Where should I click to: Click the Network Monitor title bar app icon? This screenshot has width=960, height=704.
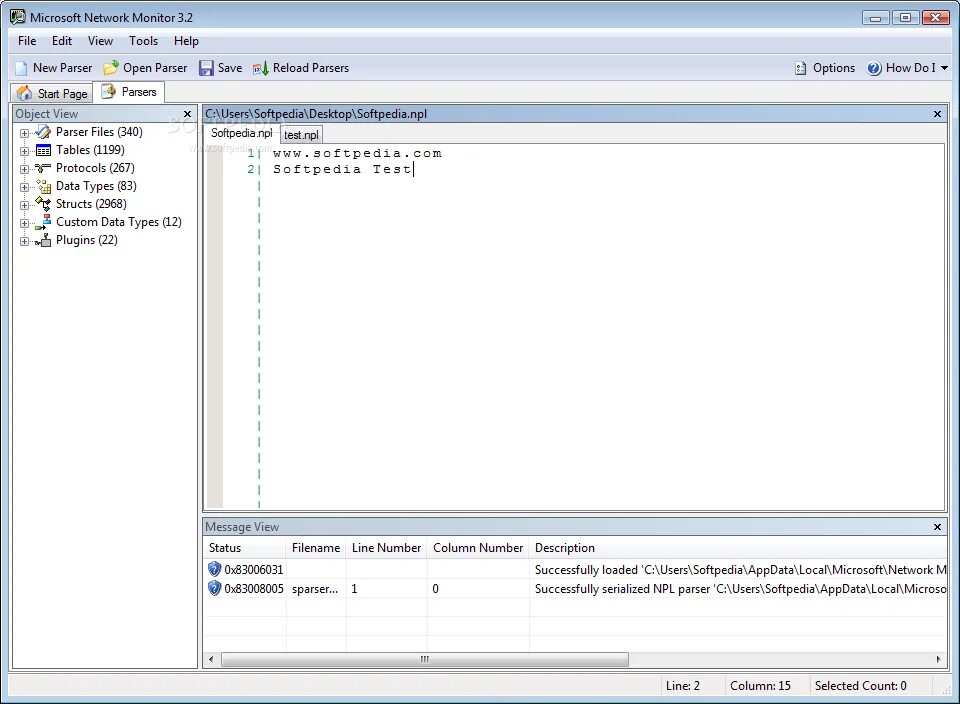coord(18,17)
